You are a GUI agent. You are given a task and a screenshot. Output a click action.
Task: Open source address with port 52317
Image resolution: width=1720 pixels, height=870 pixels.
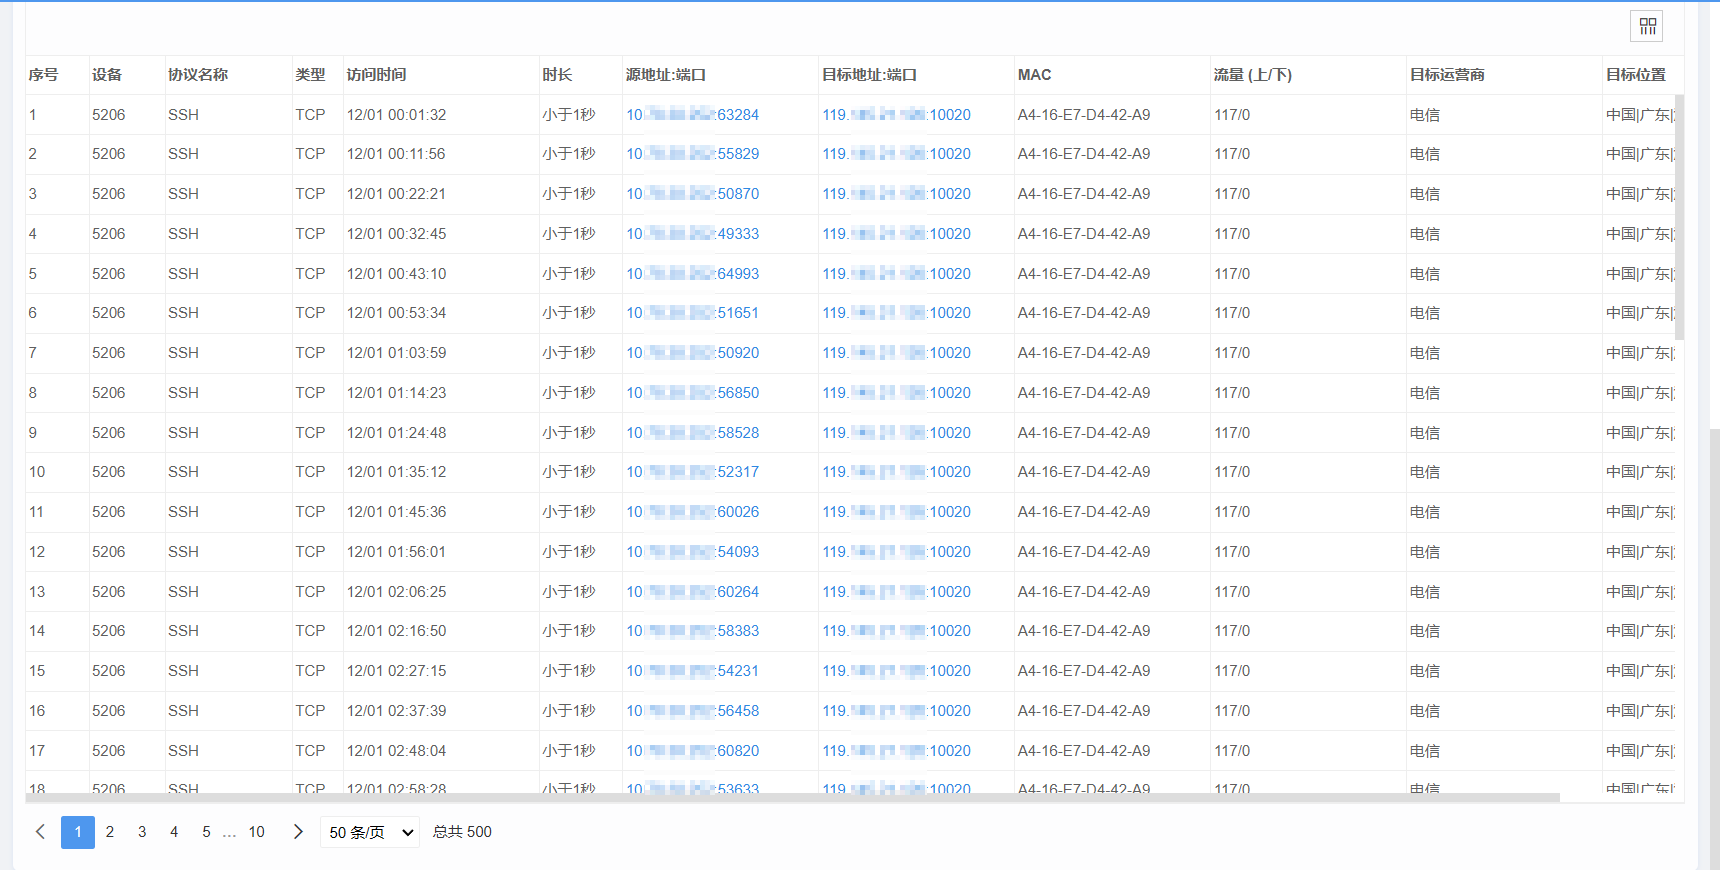point(692,472)
